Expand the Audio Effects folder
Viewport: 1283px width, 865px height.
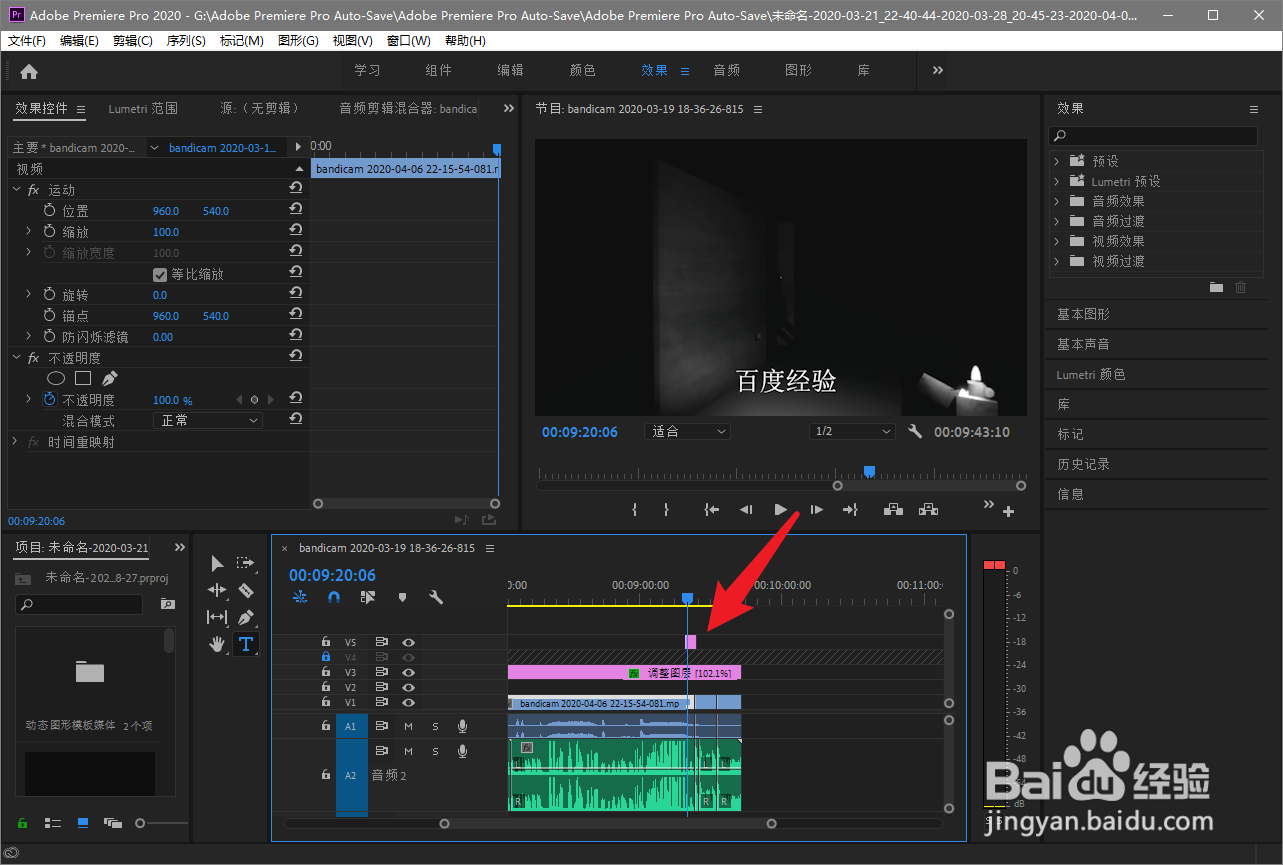coord(1057,201)
